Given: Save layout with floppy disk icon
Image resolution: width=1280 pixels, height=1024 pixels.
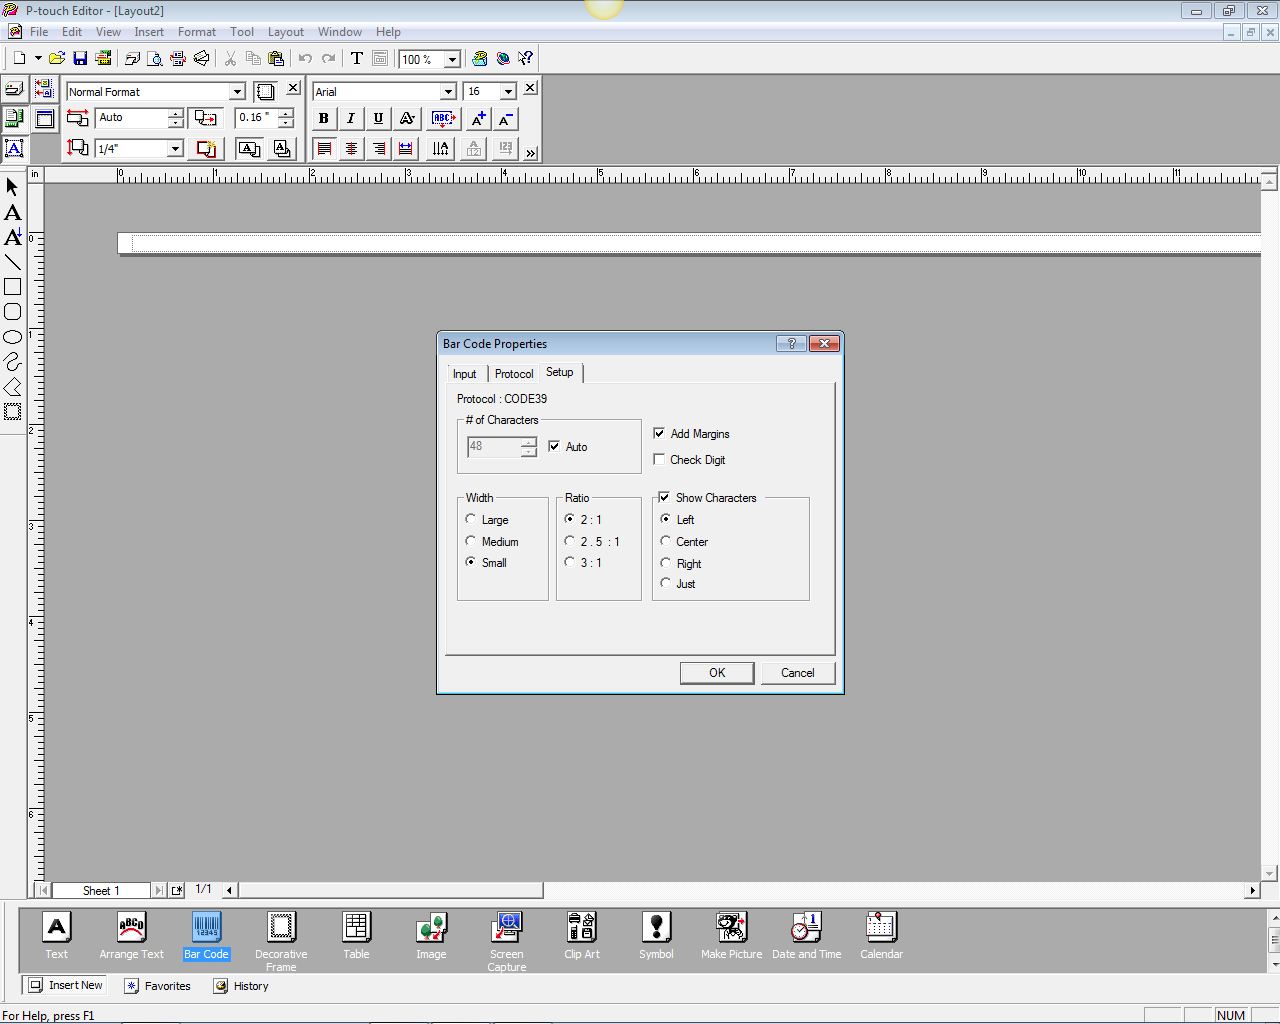Looking at the screenshot, I should [x=80, y=59].
